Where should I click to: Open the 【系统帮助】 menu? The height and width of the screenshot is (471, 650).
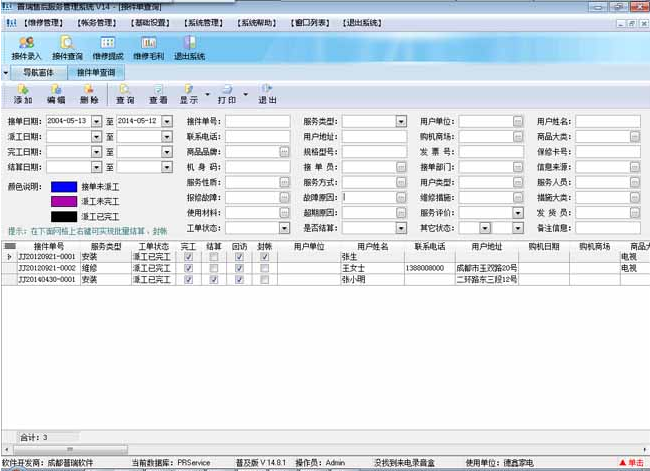[257, 23]
